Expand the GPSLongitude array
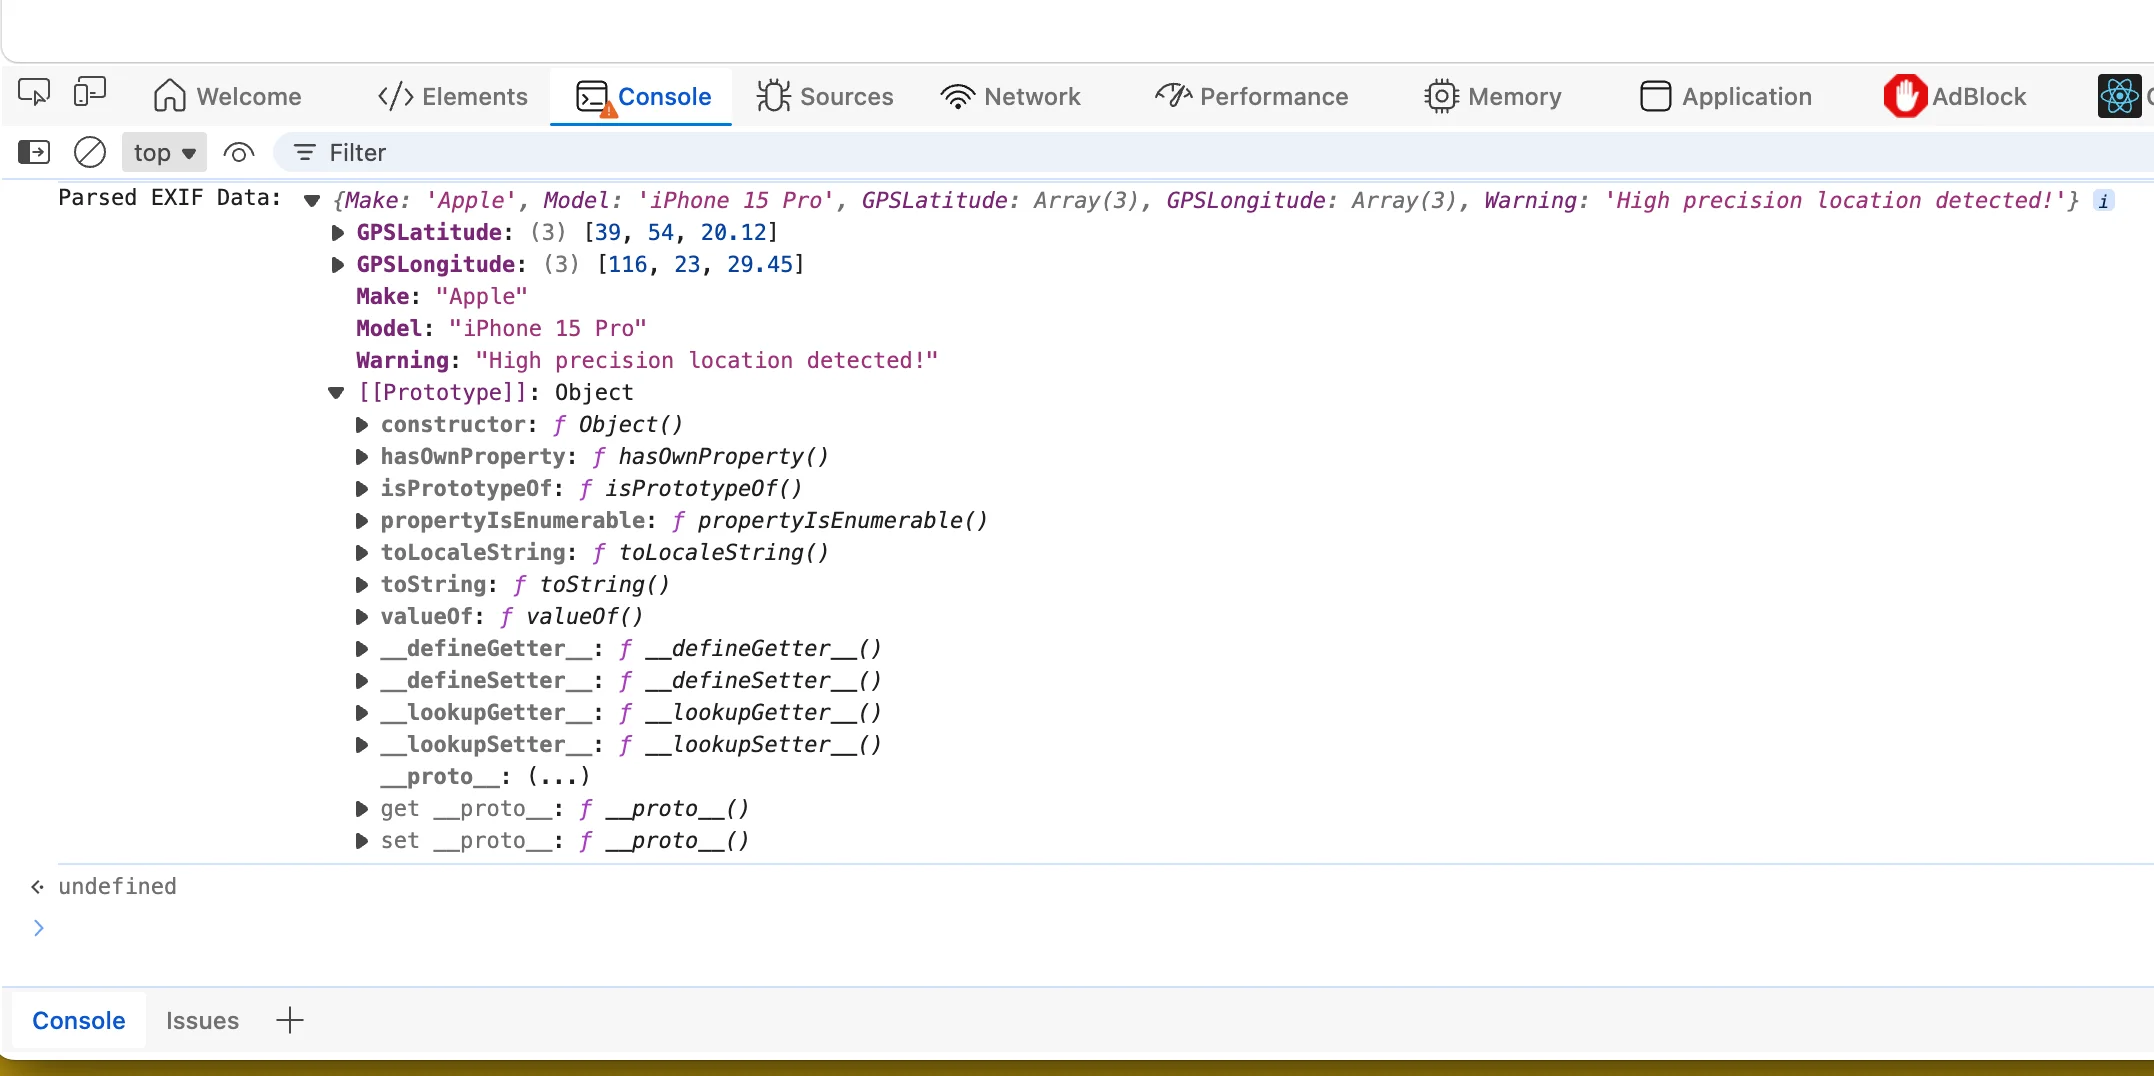 [338, 264]
